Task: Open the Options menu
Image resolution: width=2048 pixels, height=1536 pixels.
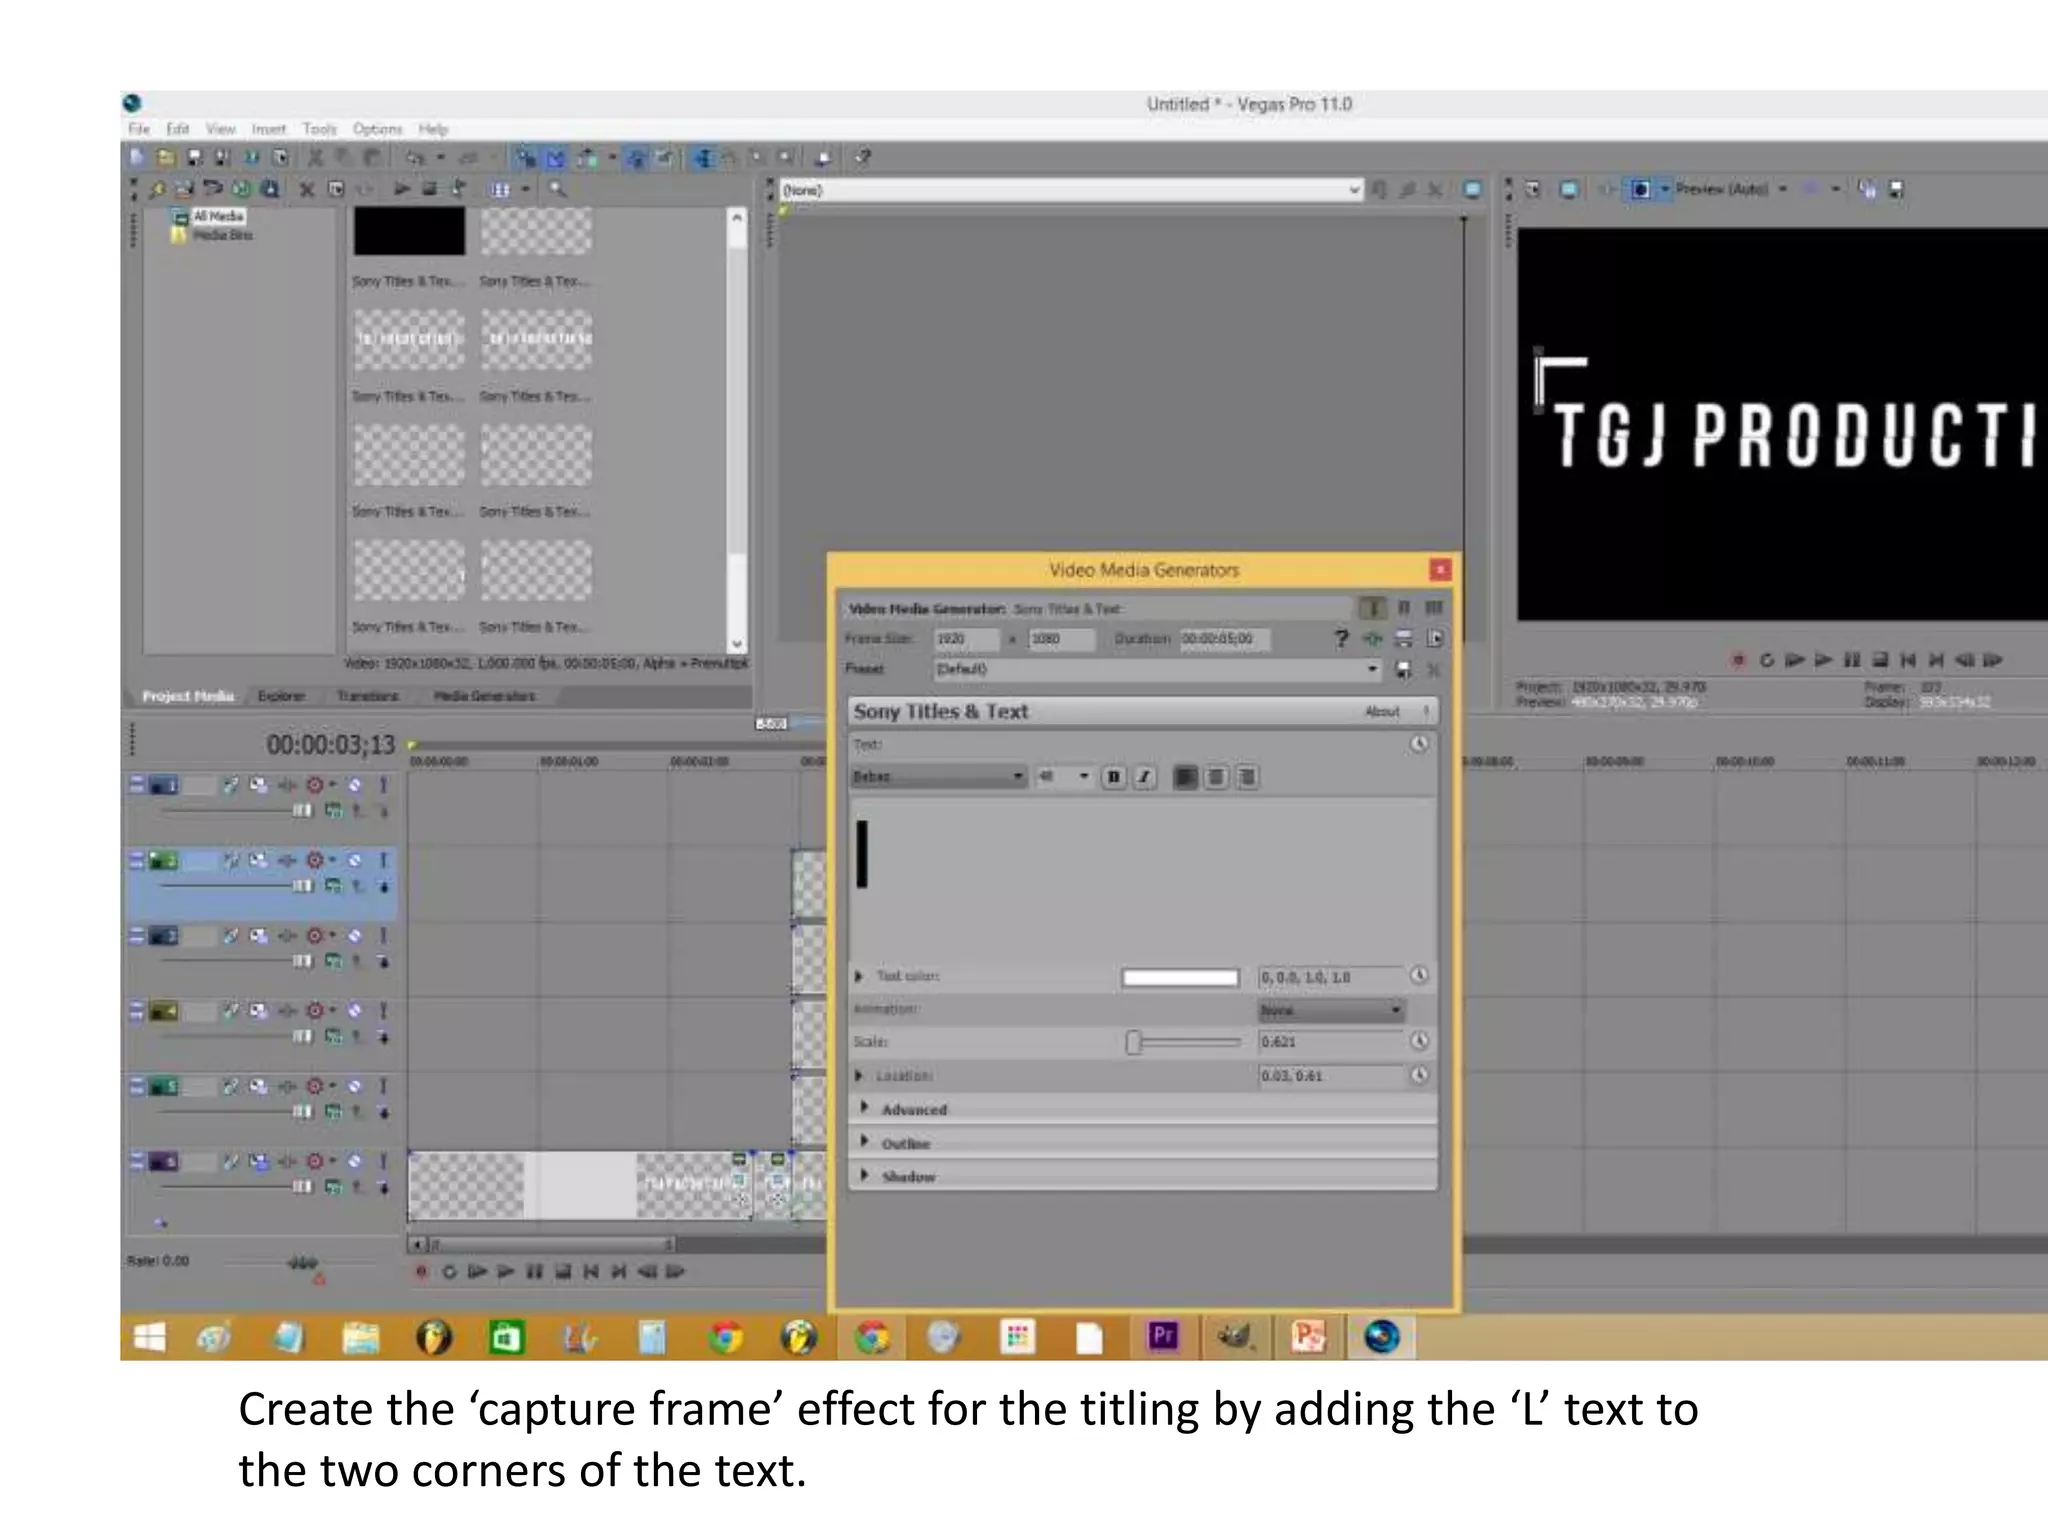Action: tap(377, 129)
